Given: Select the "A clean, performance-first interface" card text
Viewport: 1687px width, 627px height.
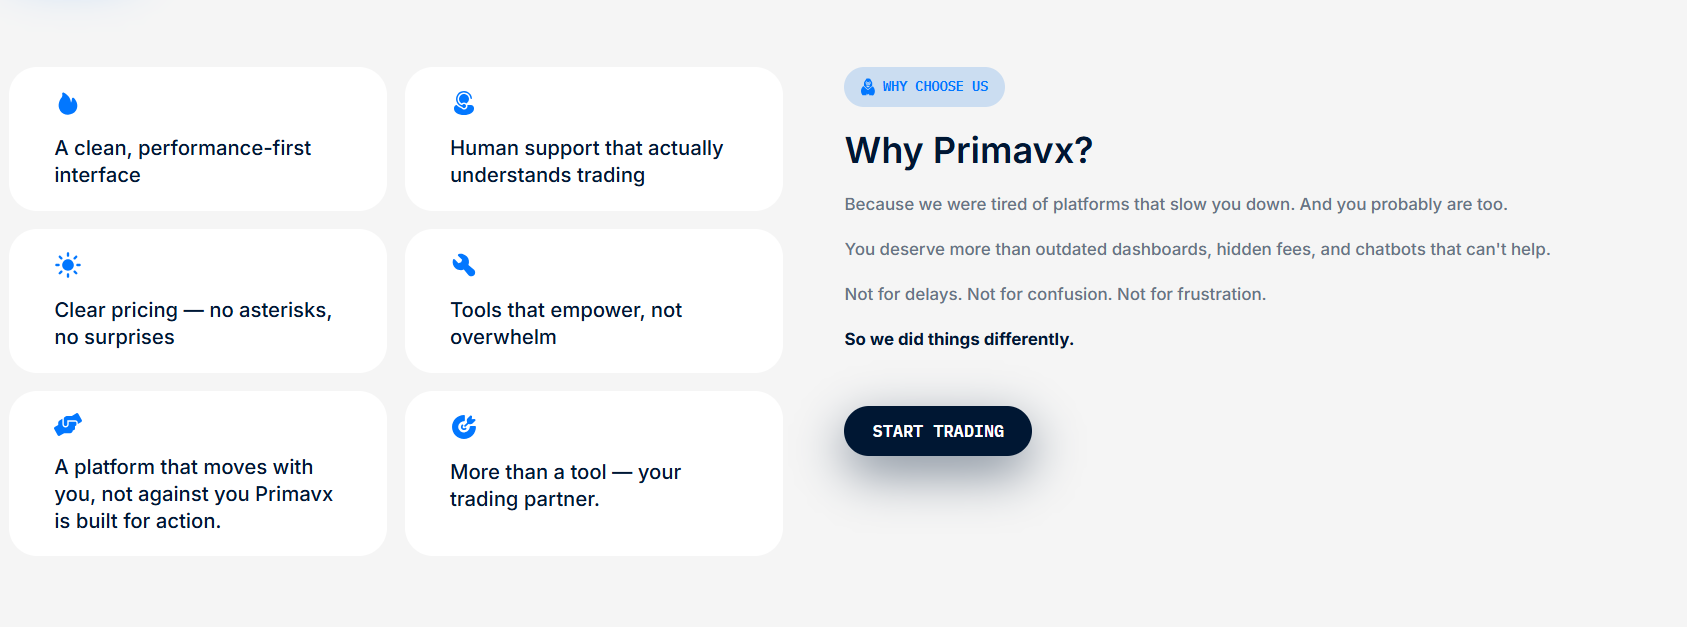Looking at the screenshot, I should point(183,161).
